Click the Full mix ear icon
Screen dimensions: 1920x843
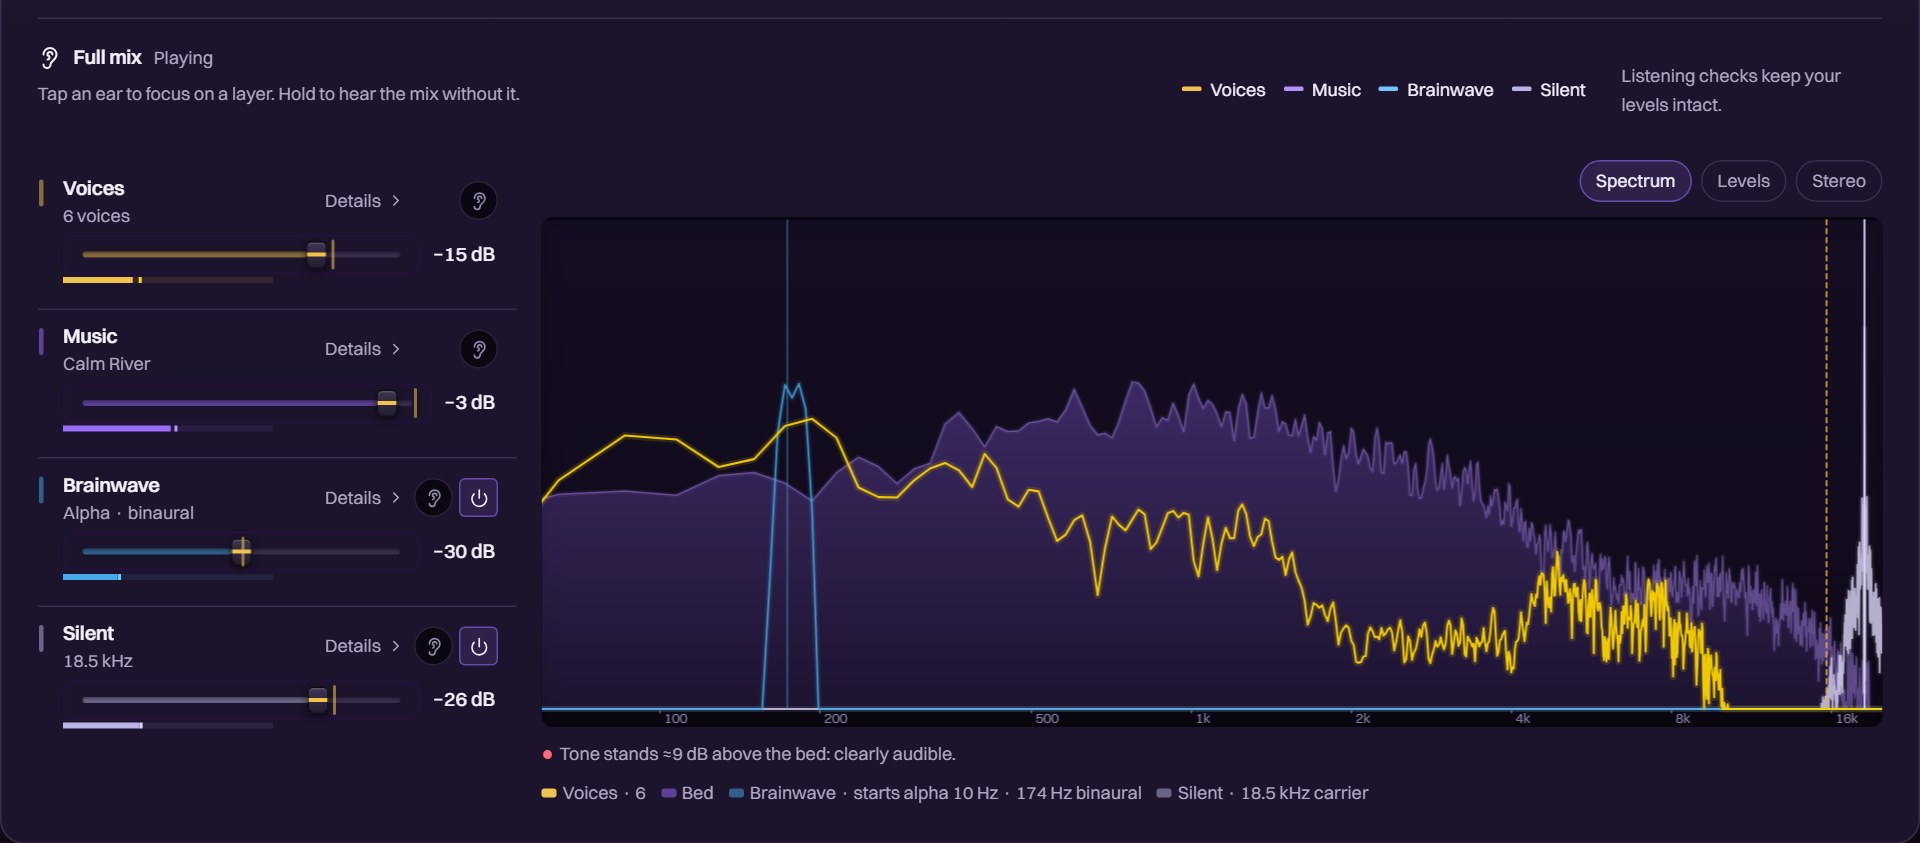[49, 58]
